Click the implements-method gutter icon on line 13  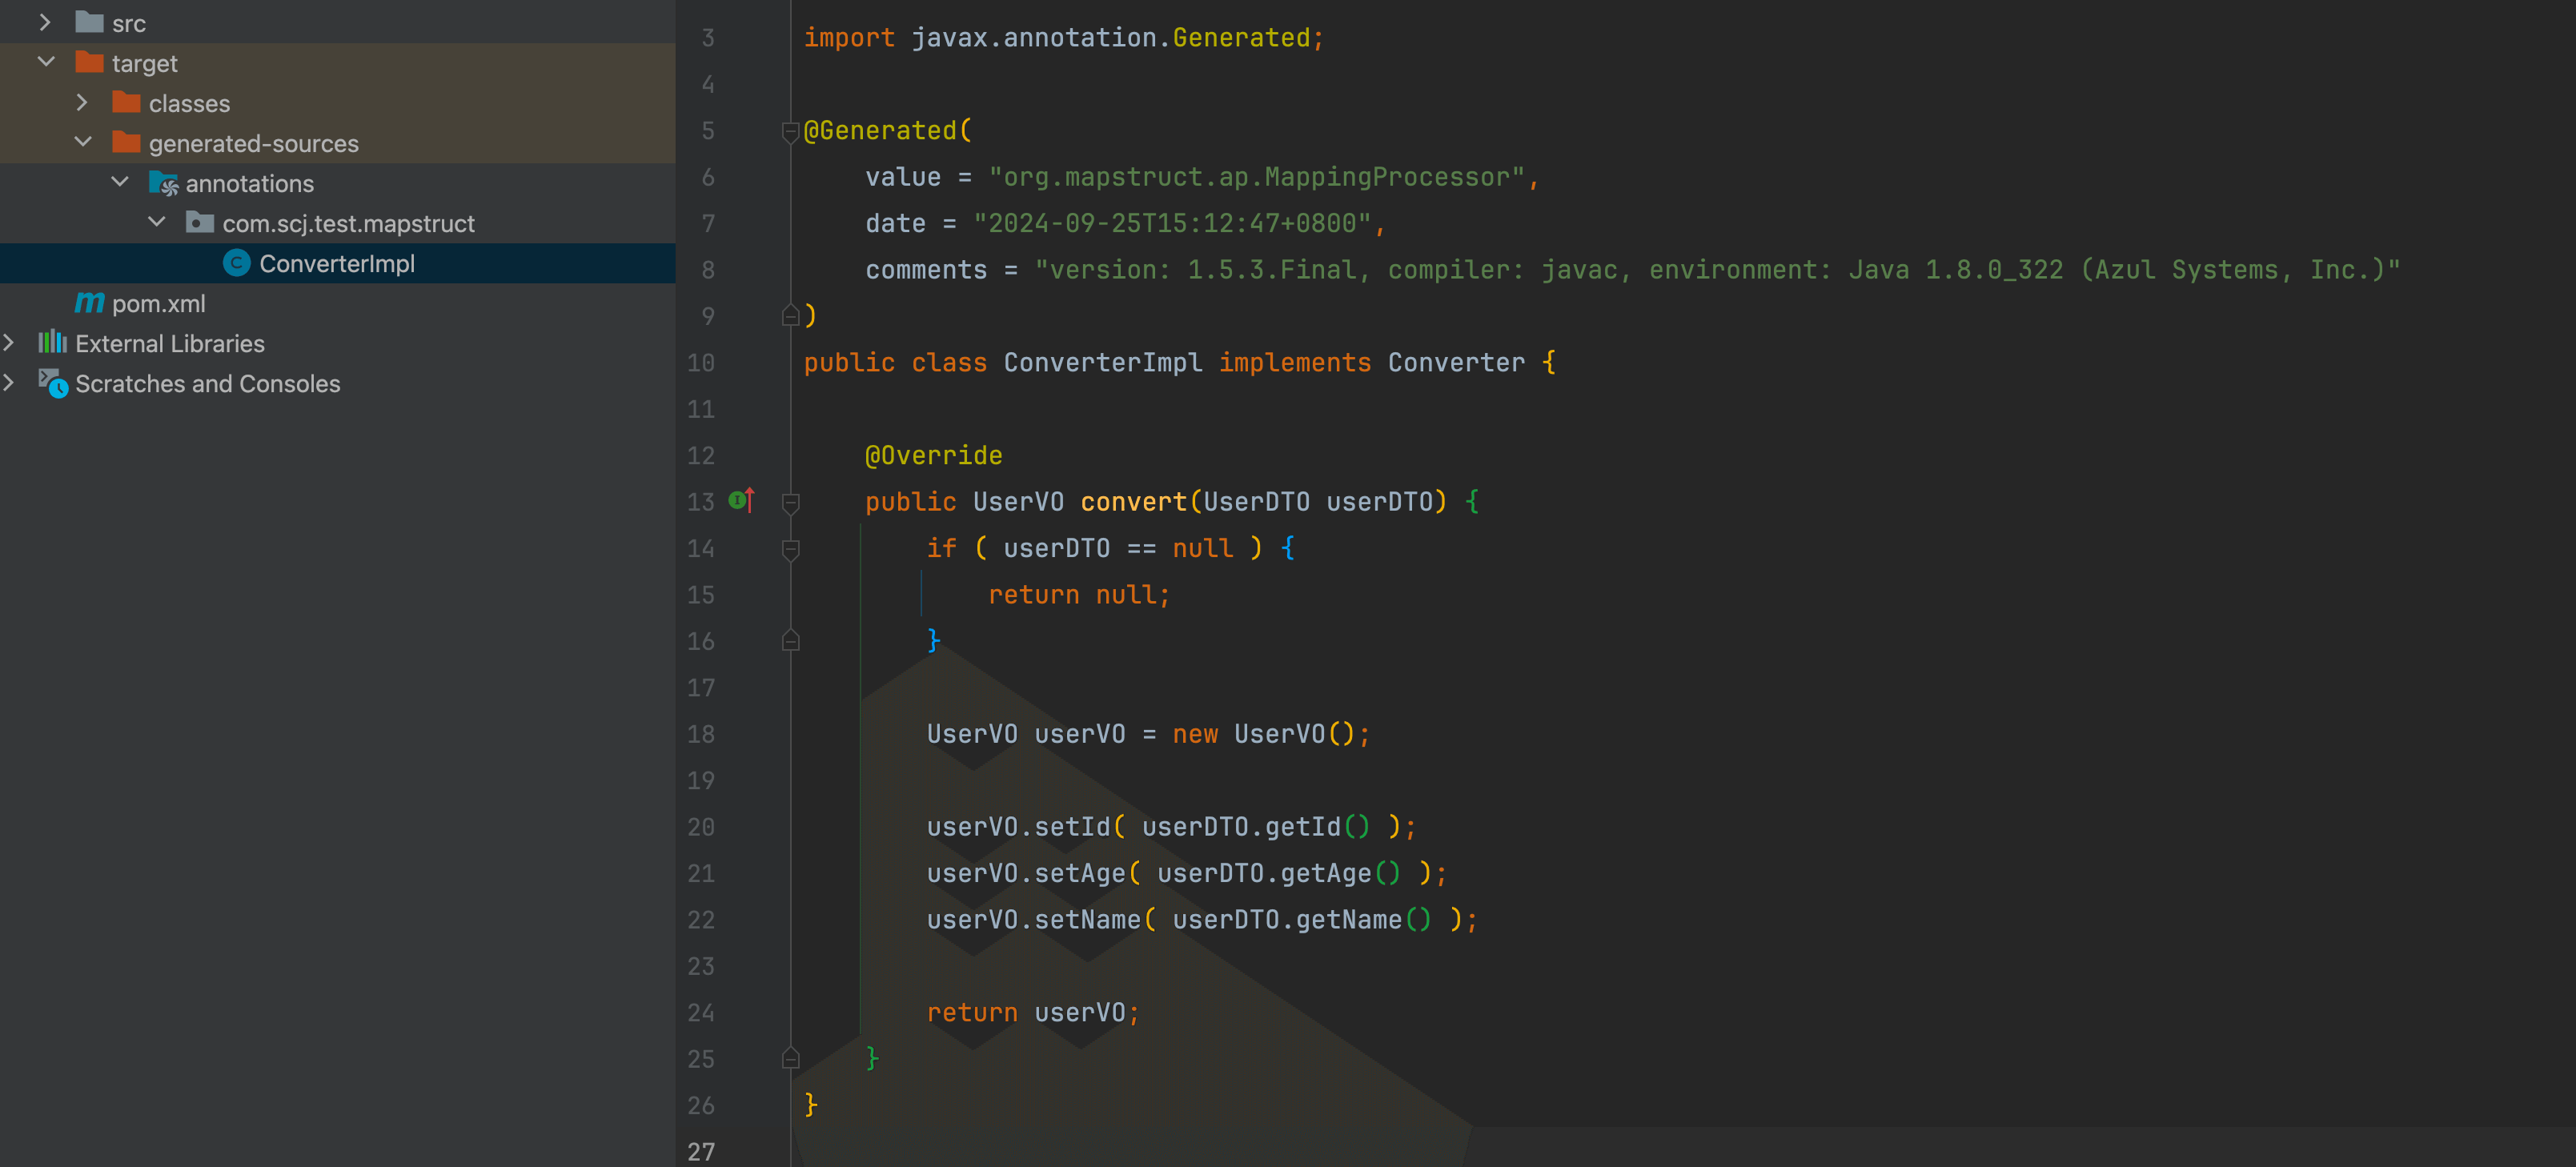tap(741, 500)
